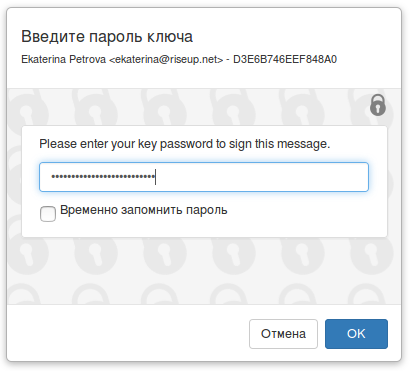Screen dimensions: 415x372
Task: Click the ekaterina@riseup.net email address
Action: point(166,59)
